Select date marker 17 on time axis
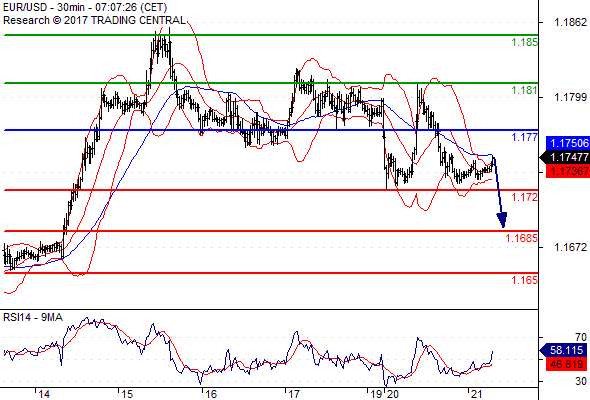590x400 pixels. [x=294, y=394]
